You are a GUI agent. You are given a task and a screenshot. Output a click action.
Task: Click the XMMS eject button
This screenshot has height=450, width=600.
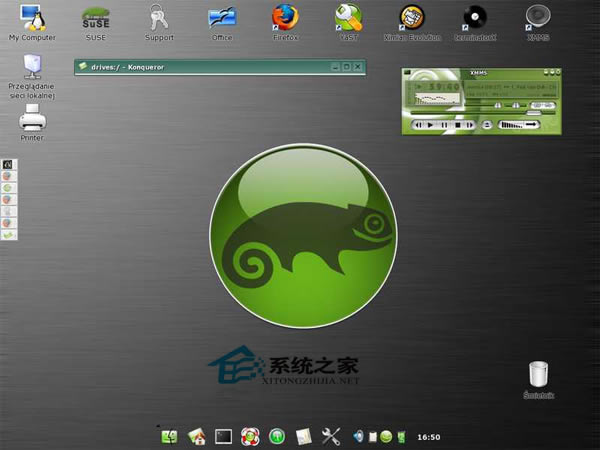coord(486,125)
